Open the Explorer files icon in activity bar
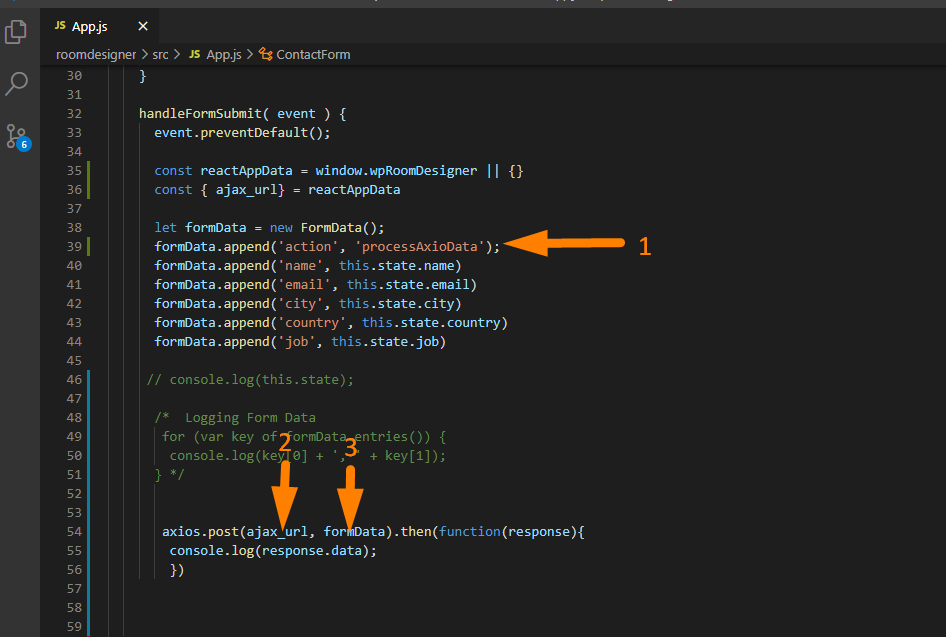The height and width of the screenshot is (637, 946). (16, 32)
